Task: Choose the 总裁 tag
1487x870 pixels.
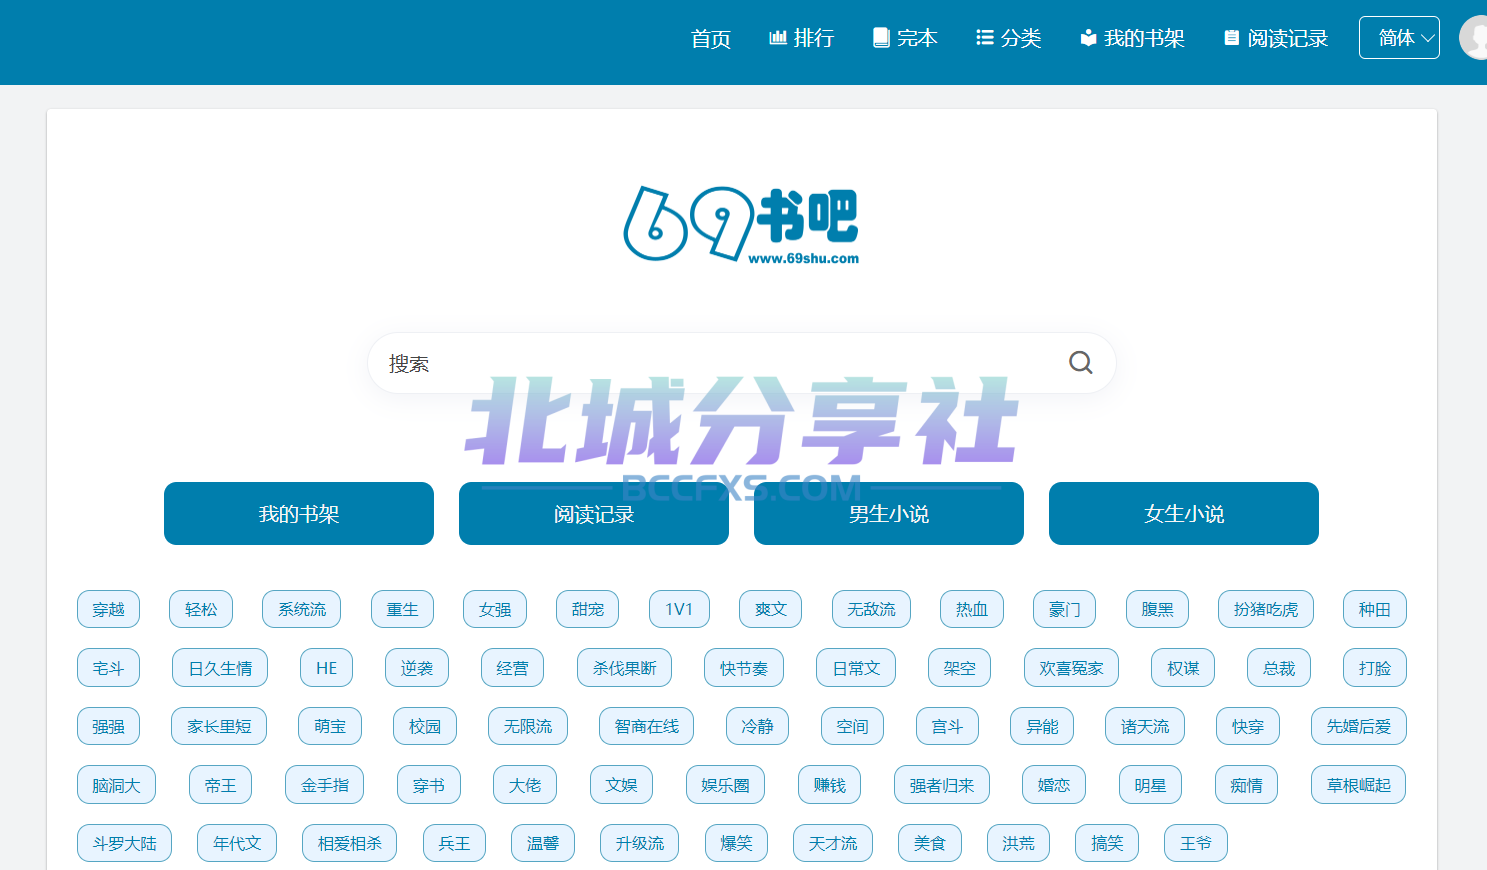Action: pyautogui.click(x=1279, y=668)
